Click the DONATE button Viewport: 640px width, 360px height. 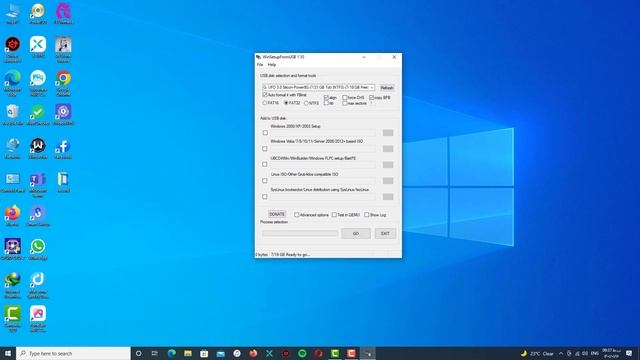click(x=277, y=214)
